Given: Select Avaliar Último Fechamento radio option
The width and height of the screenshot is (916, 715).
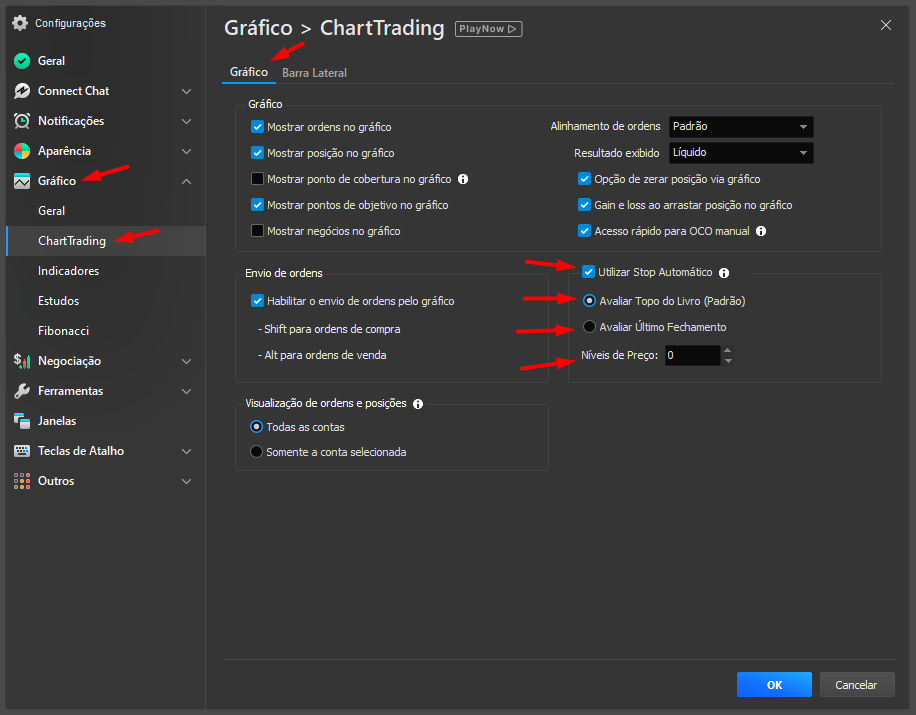Looking at the screenshot, I should pyautogui.click(x=590, y=327).
